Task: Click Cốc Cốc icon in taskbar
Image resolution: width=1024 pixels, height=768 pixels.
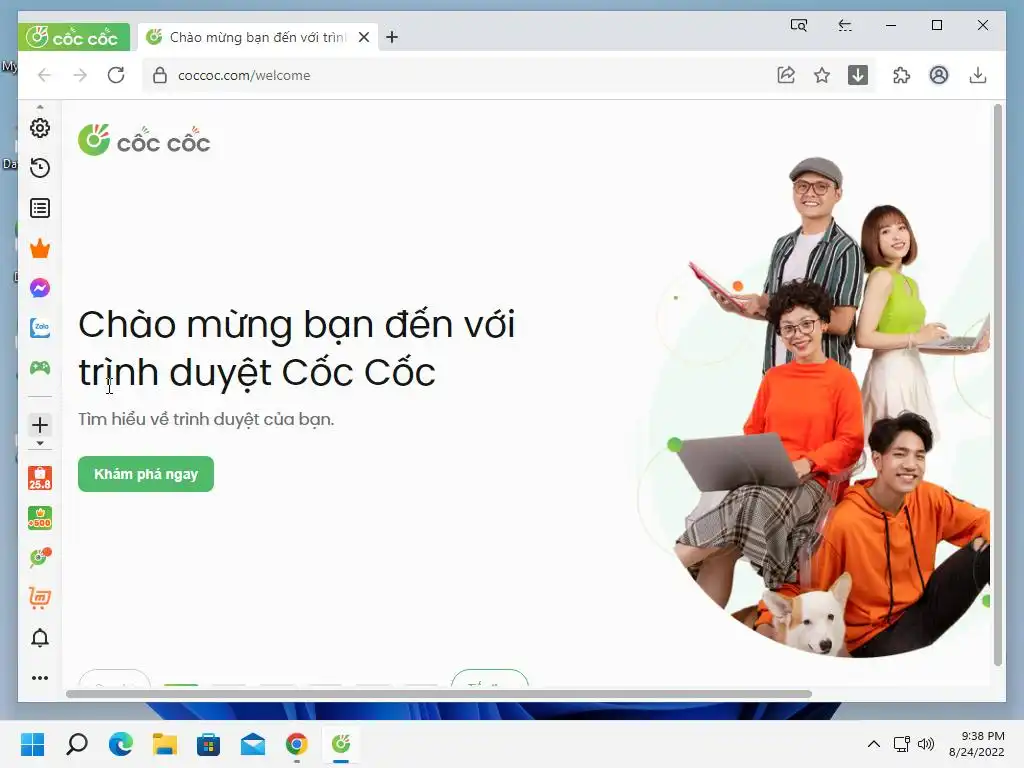Action: point(341,744)
